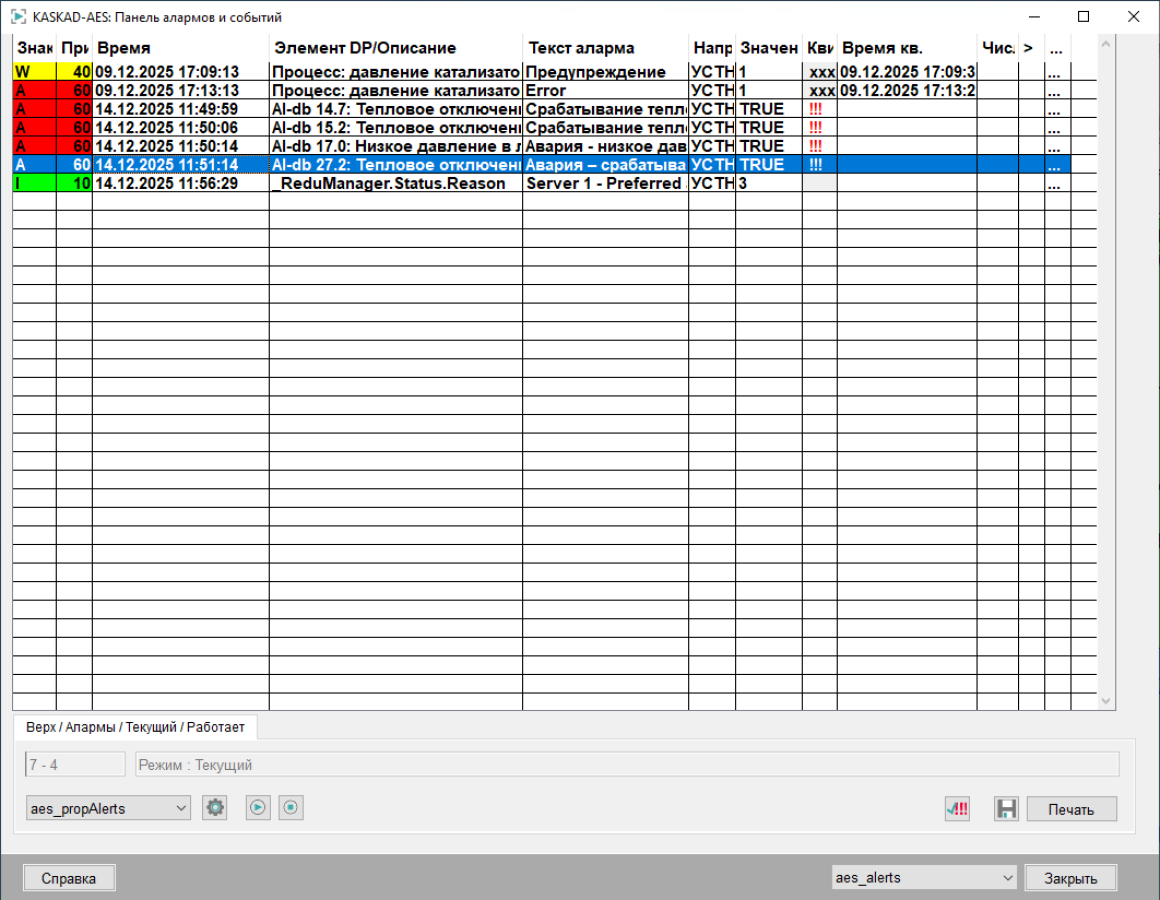This screenshot has height=900, width=1160.
Task: Click the Печать button
Action: click(1071, 809)
